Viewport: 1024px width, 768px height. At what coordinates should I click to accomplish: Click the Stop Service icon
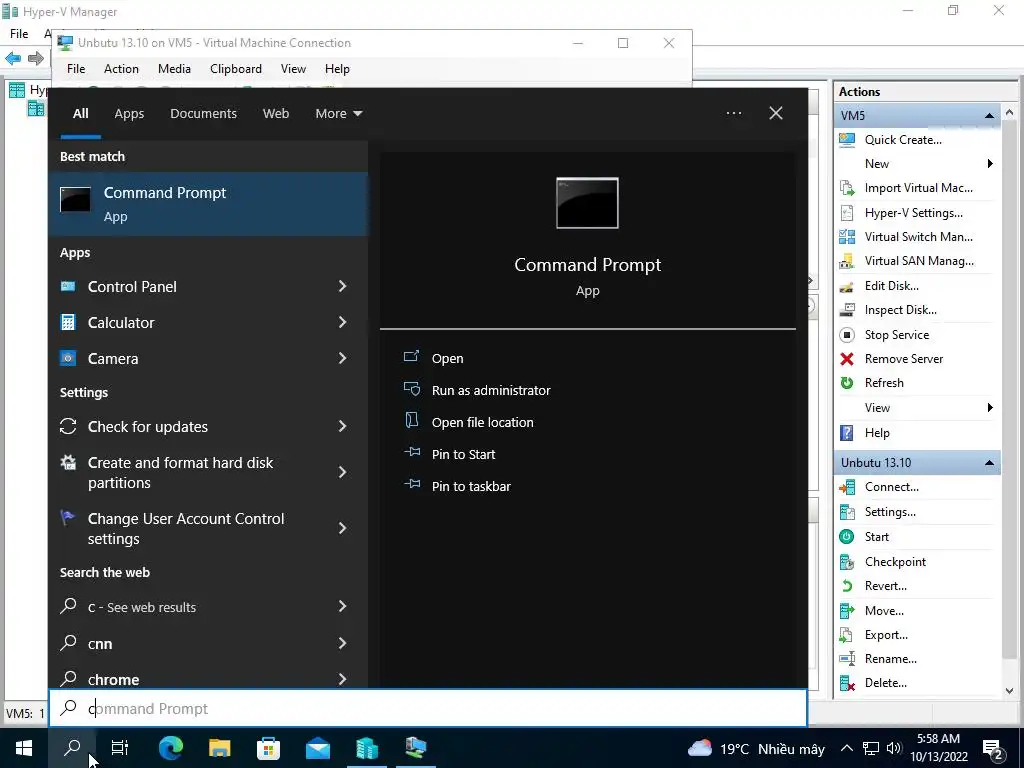847,335
